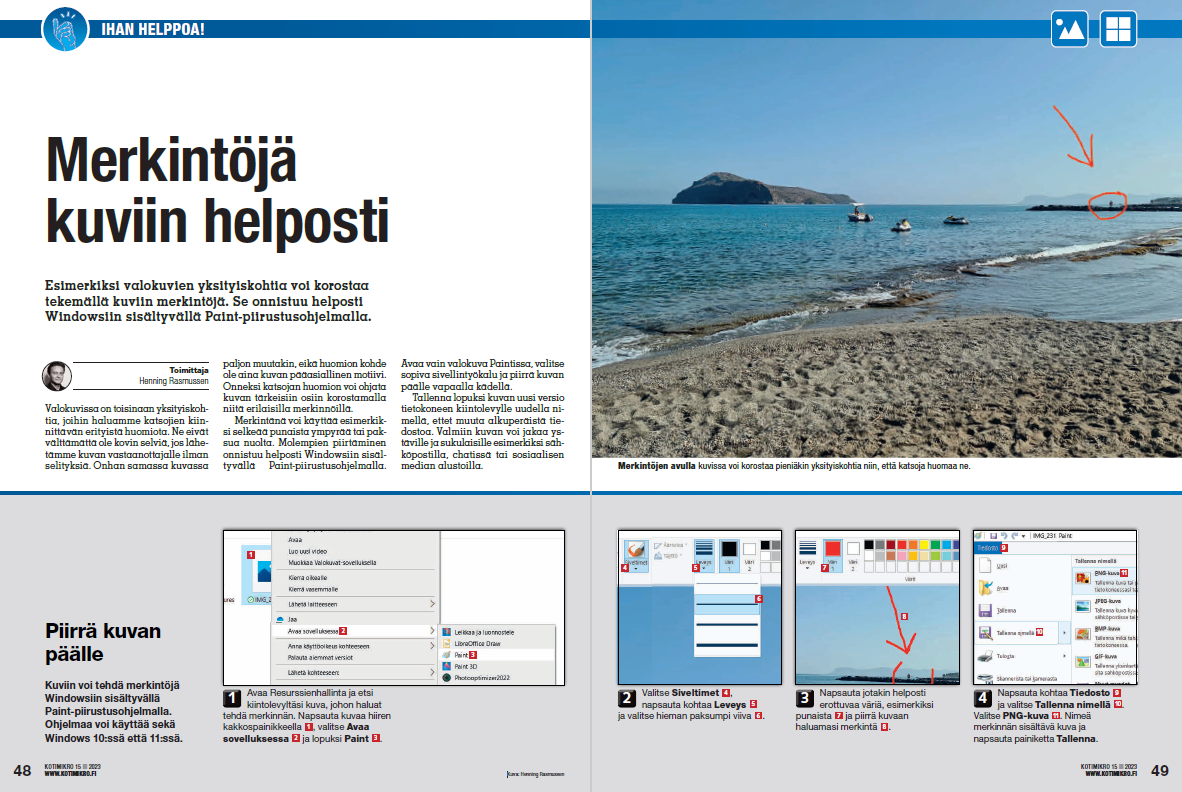Click the Tulosta printer icon
This screenshot has width=1182, height=792.
click(x=985, y=656)
